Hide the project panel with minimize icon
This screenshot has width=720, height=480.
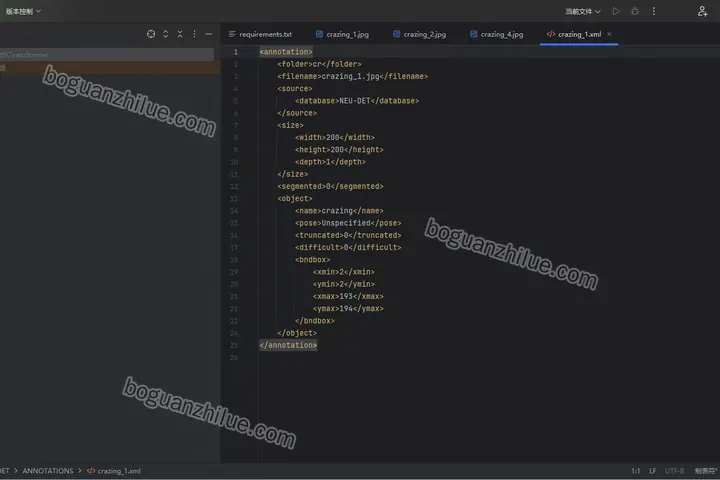[208, 34]
